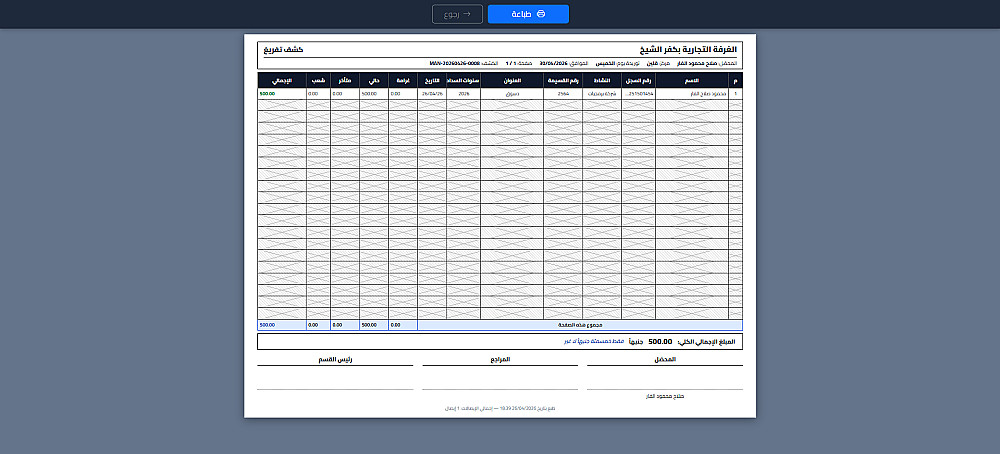Click the المراجع signature heading

(x=500, y=360)
